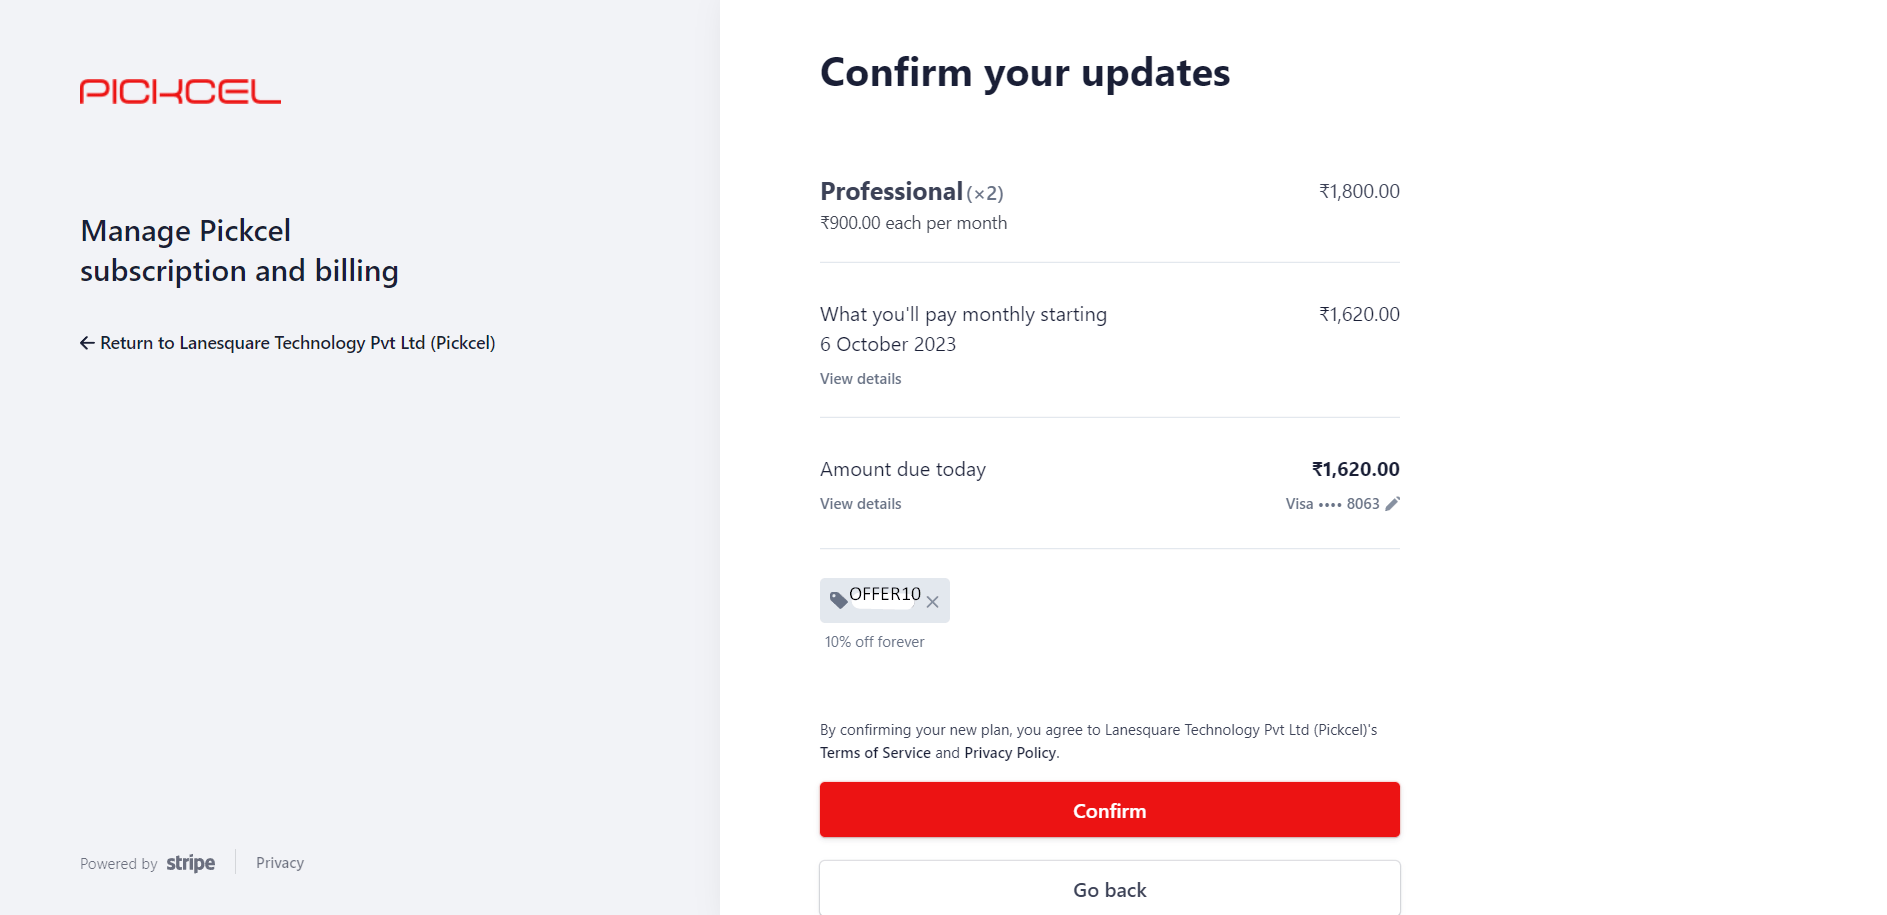Open the Terms of Service link

pyautogui.click(x=874, y=752)
